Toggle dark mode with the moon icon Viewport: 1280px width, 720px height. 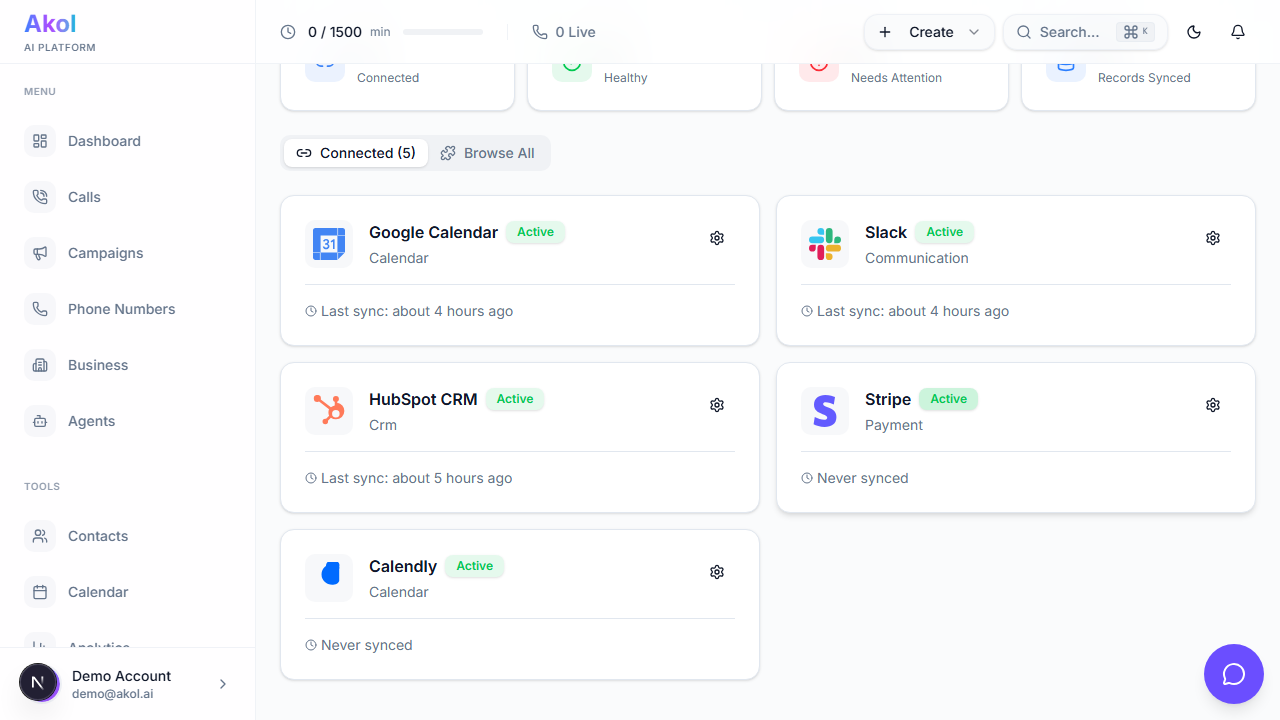click(x=1193, y=31)
